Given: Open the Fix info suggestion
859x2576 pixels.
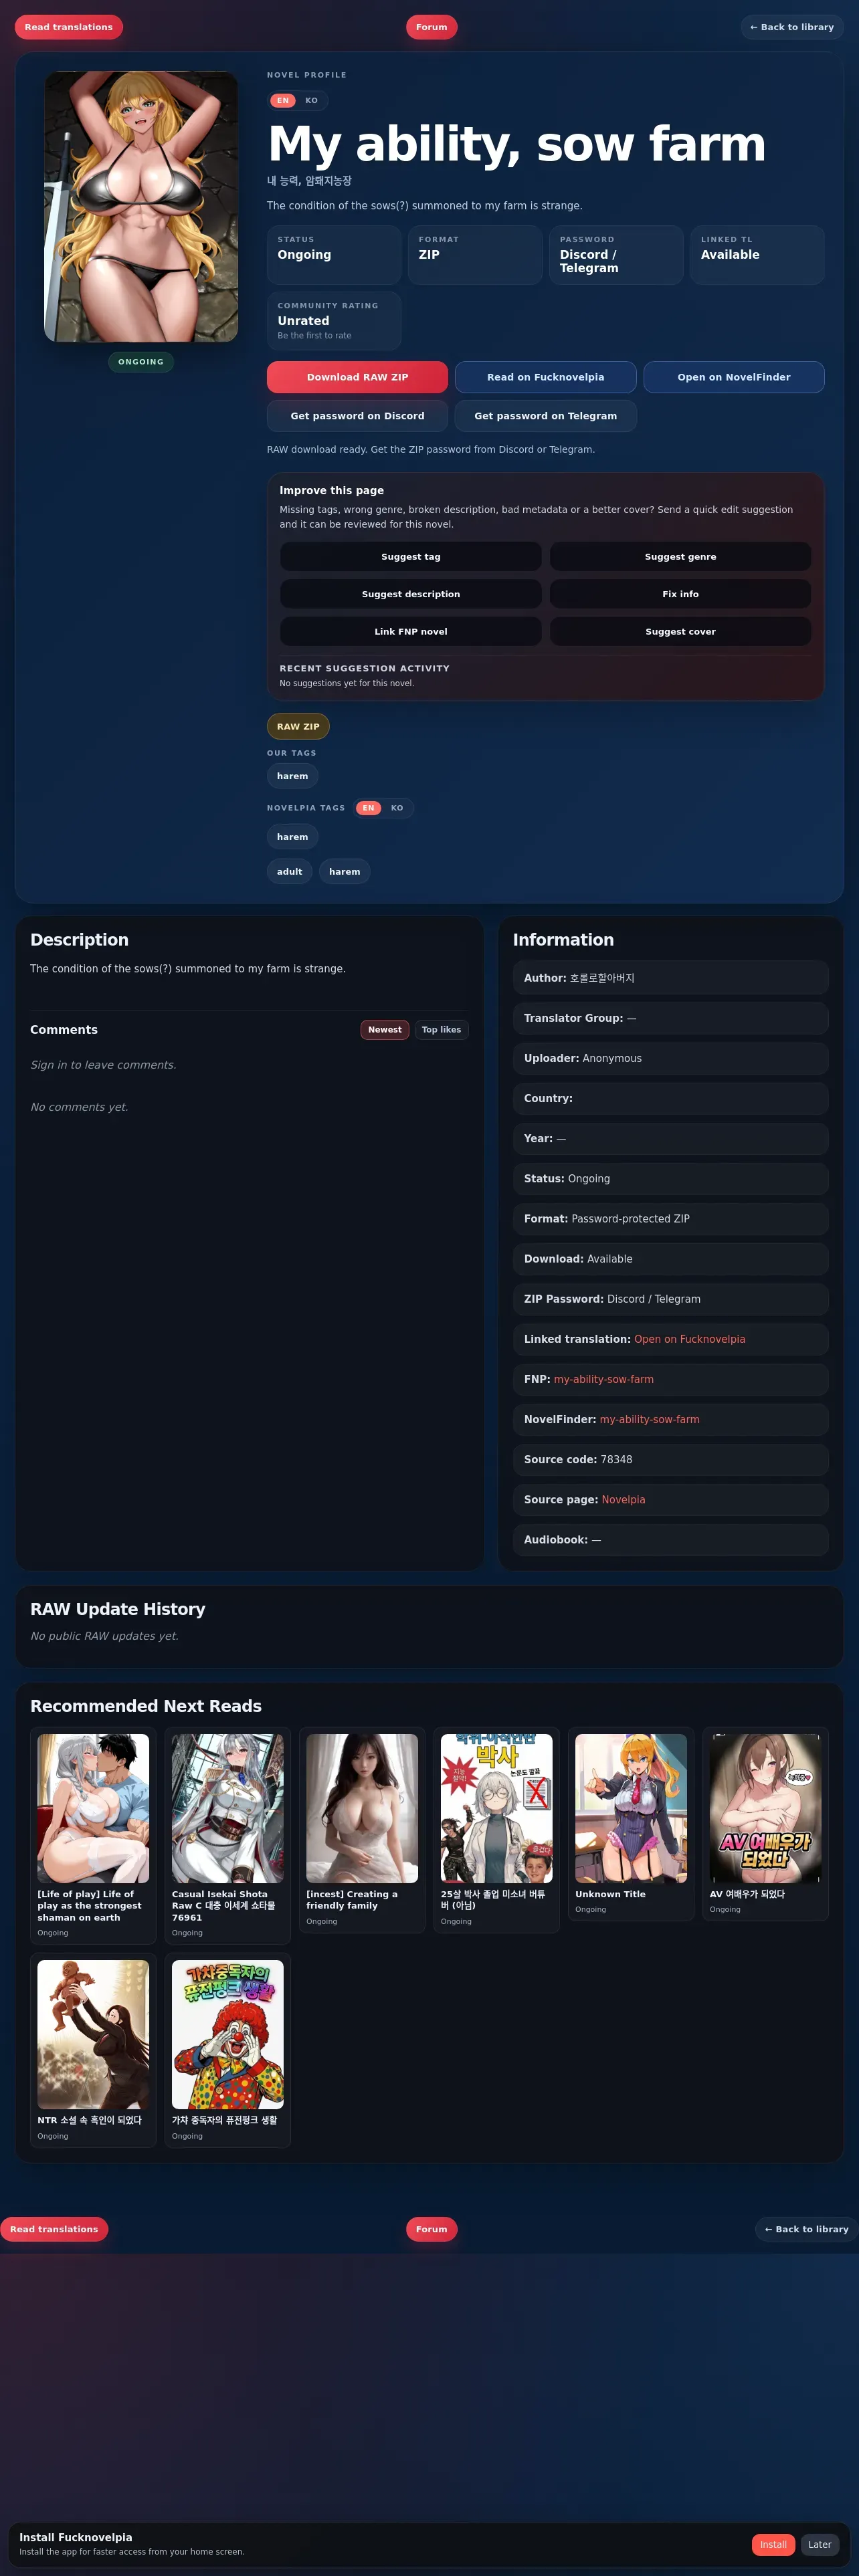Looking at the screenshot, I should pos(680,594).
